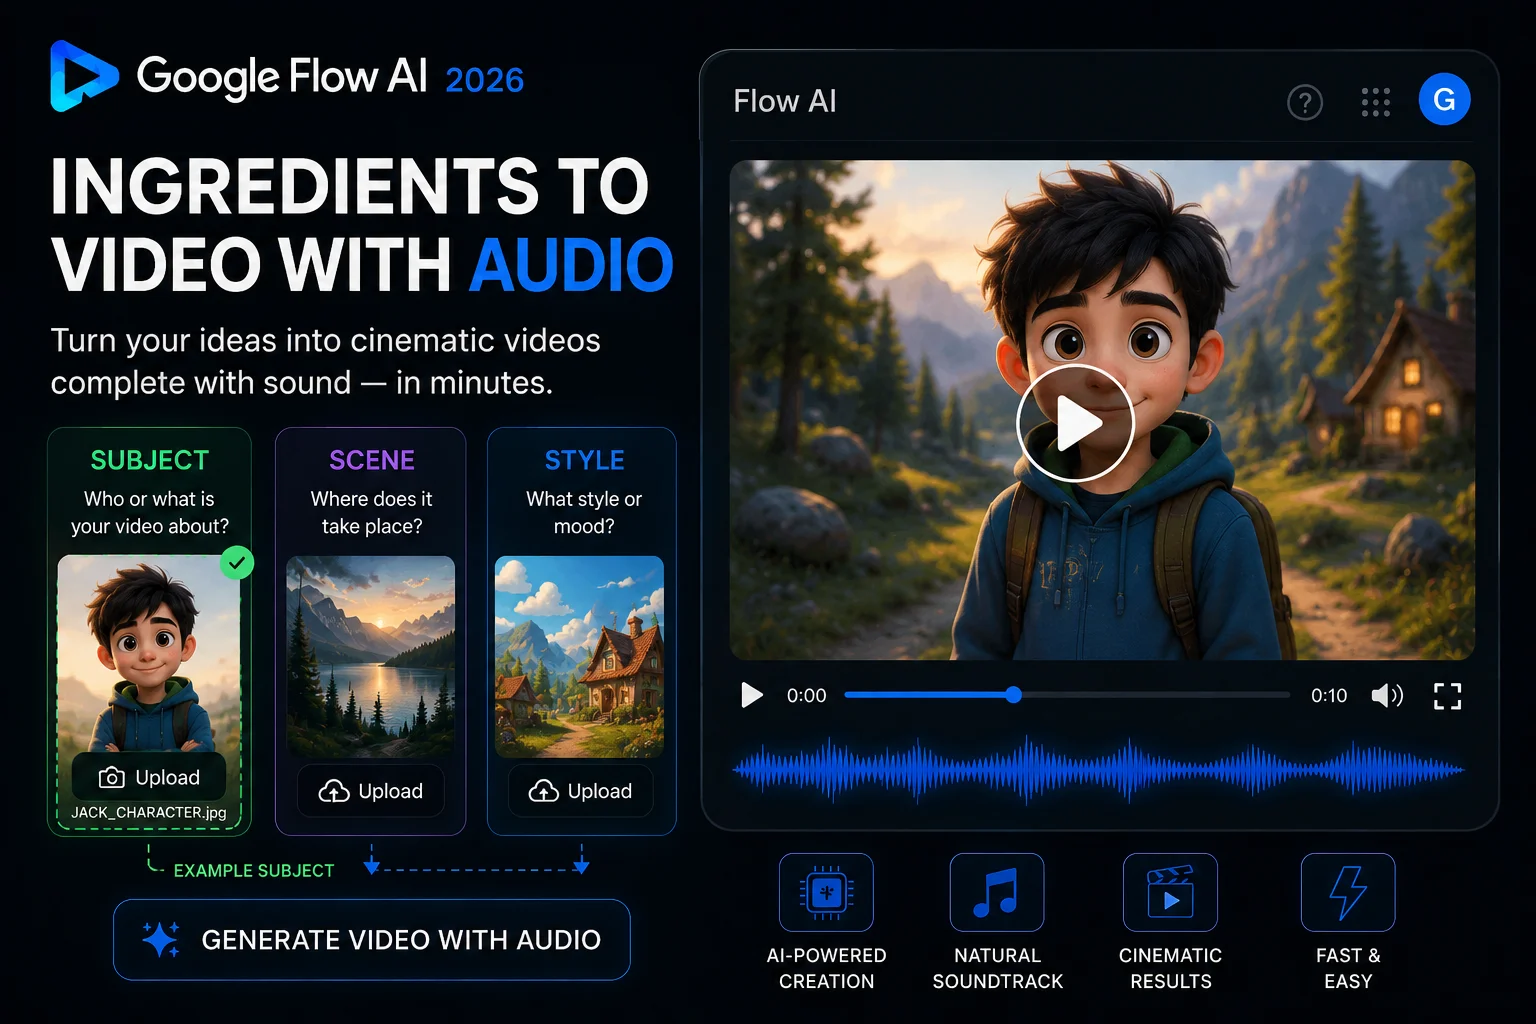Click the Cinematic Results clapperboard icon

1170,892
